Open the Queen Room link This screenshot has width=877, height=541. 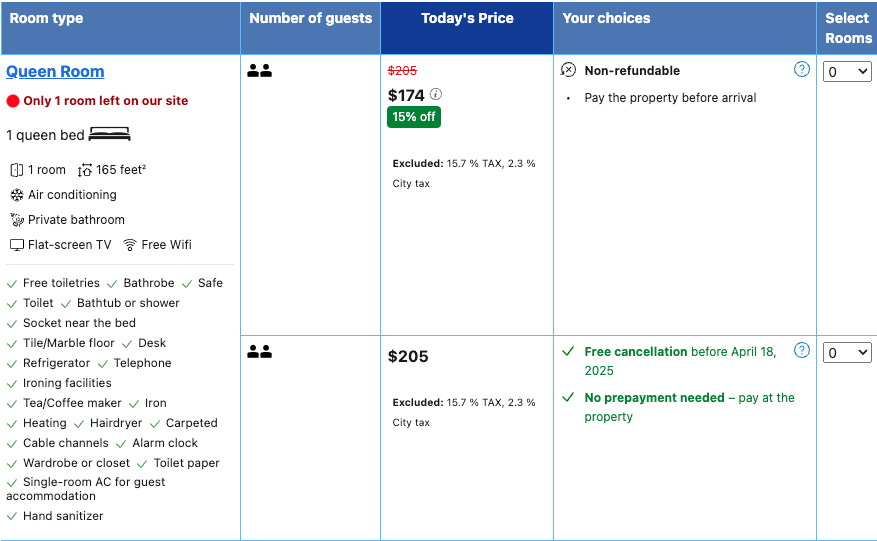click(x=55, y=71)
